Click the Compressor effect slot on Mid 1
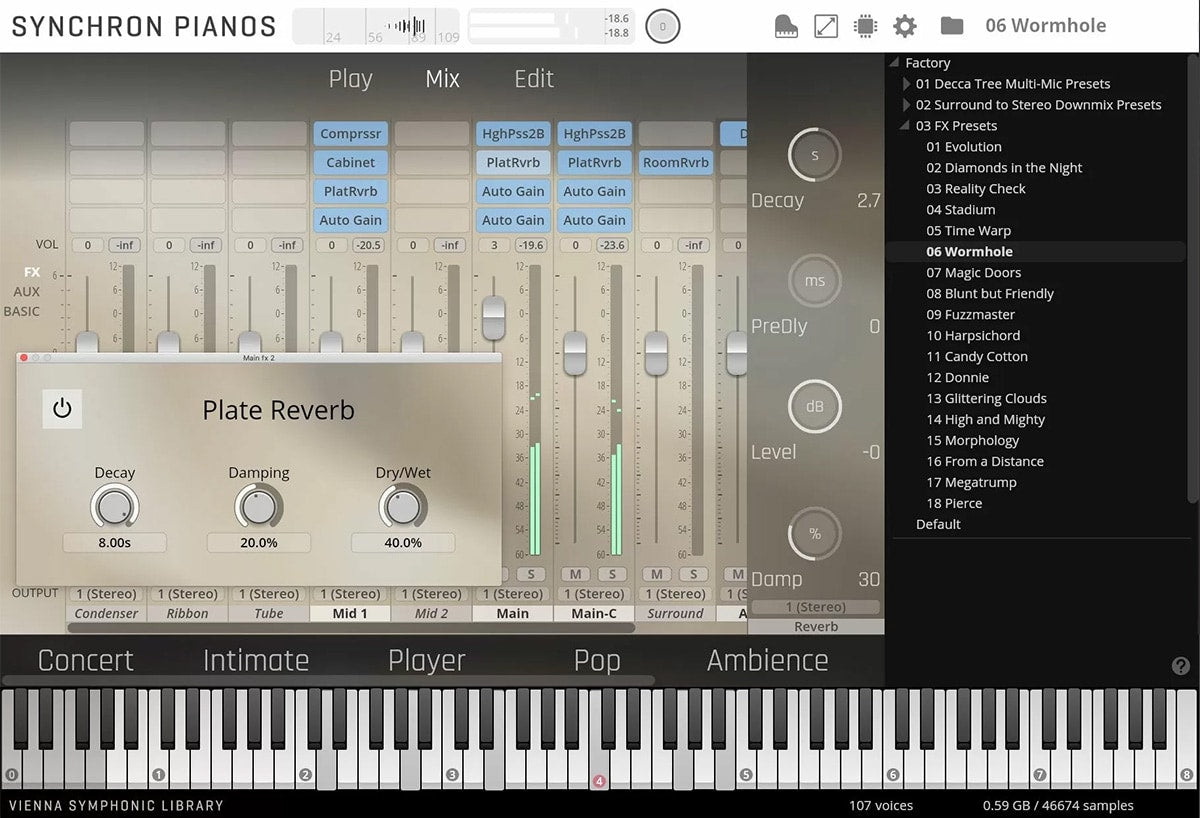The height and width of the screenshot is (818, 1200). pos(350,133)
